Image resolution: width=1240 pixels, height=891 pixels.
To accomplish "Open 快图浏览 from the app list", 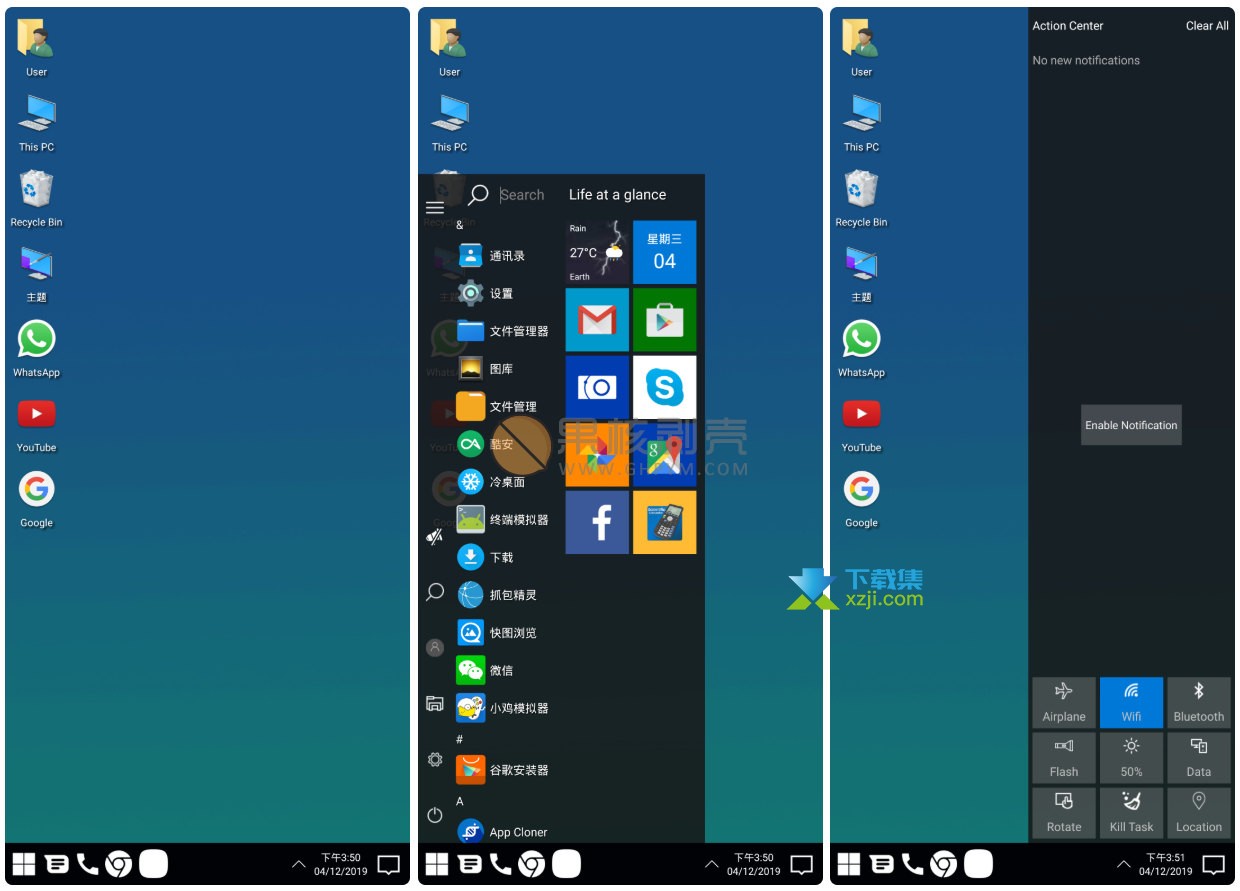I will point(498,632).
